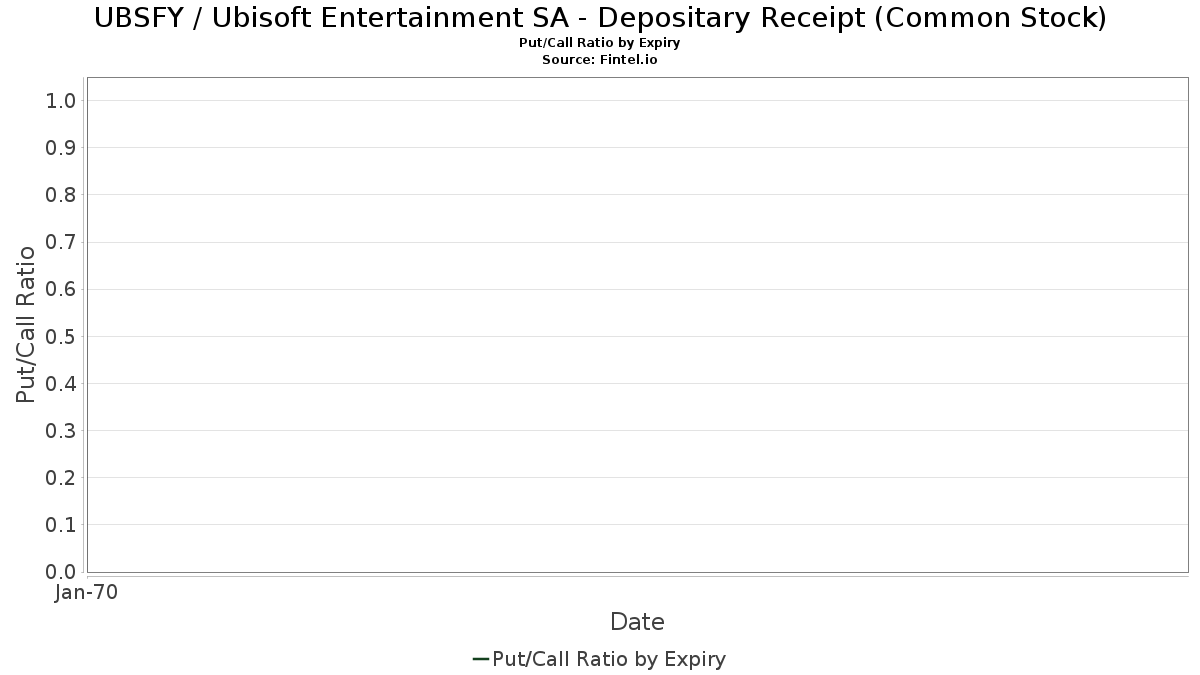Click the Put/Call Ratio by Expiry subtitle

click(600, 43)
